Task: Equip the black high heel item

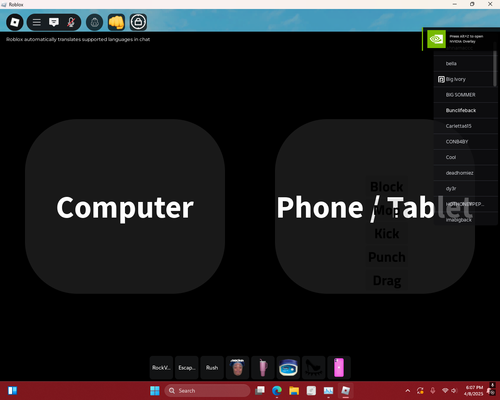Action: click(313, 367)
